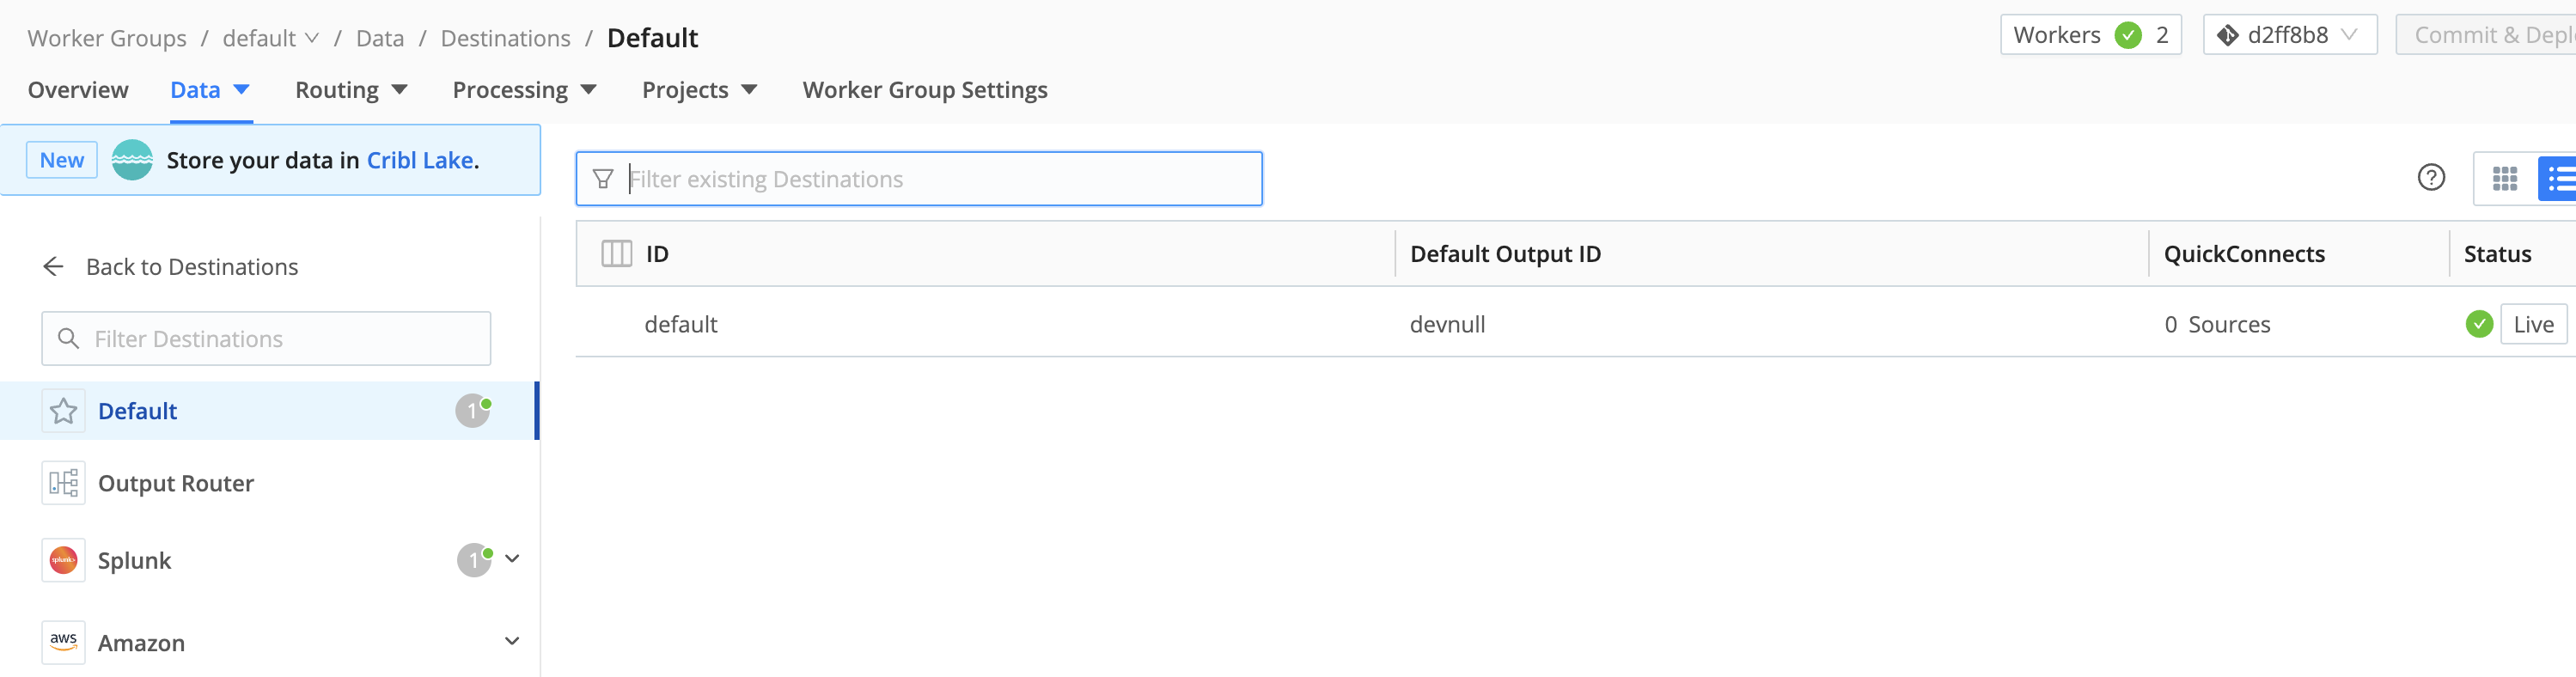Click the Amazon AWS logo icon
The width and height of the screenshot is (2576, 677).
63,642
